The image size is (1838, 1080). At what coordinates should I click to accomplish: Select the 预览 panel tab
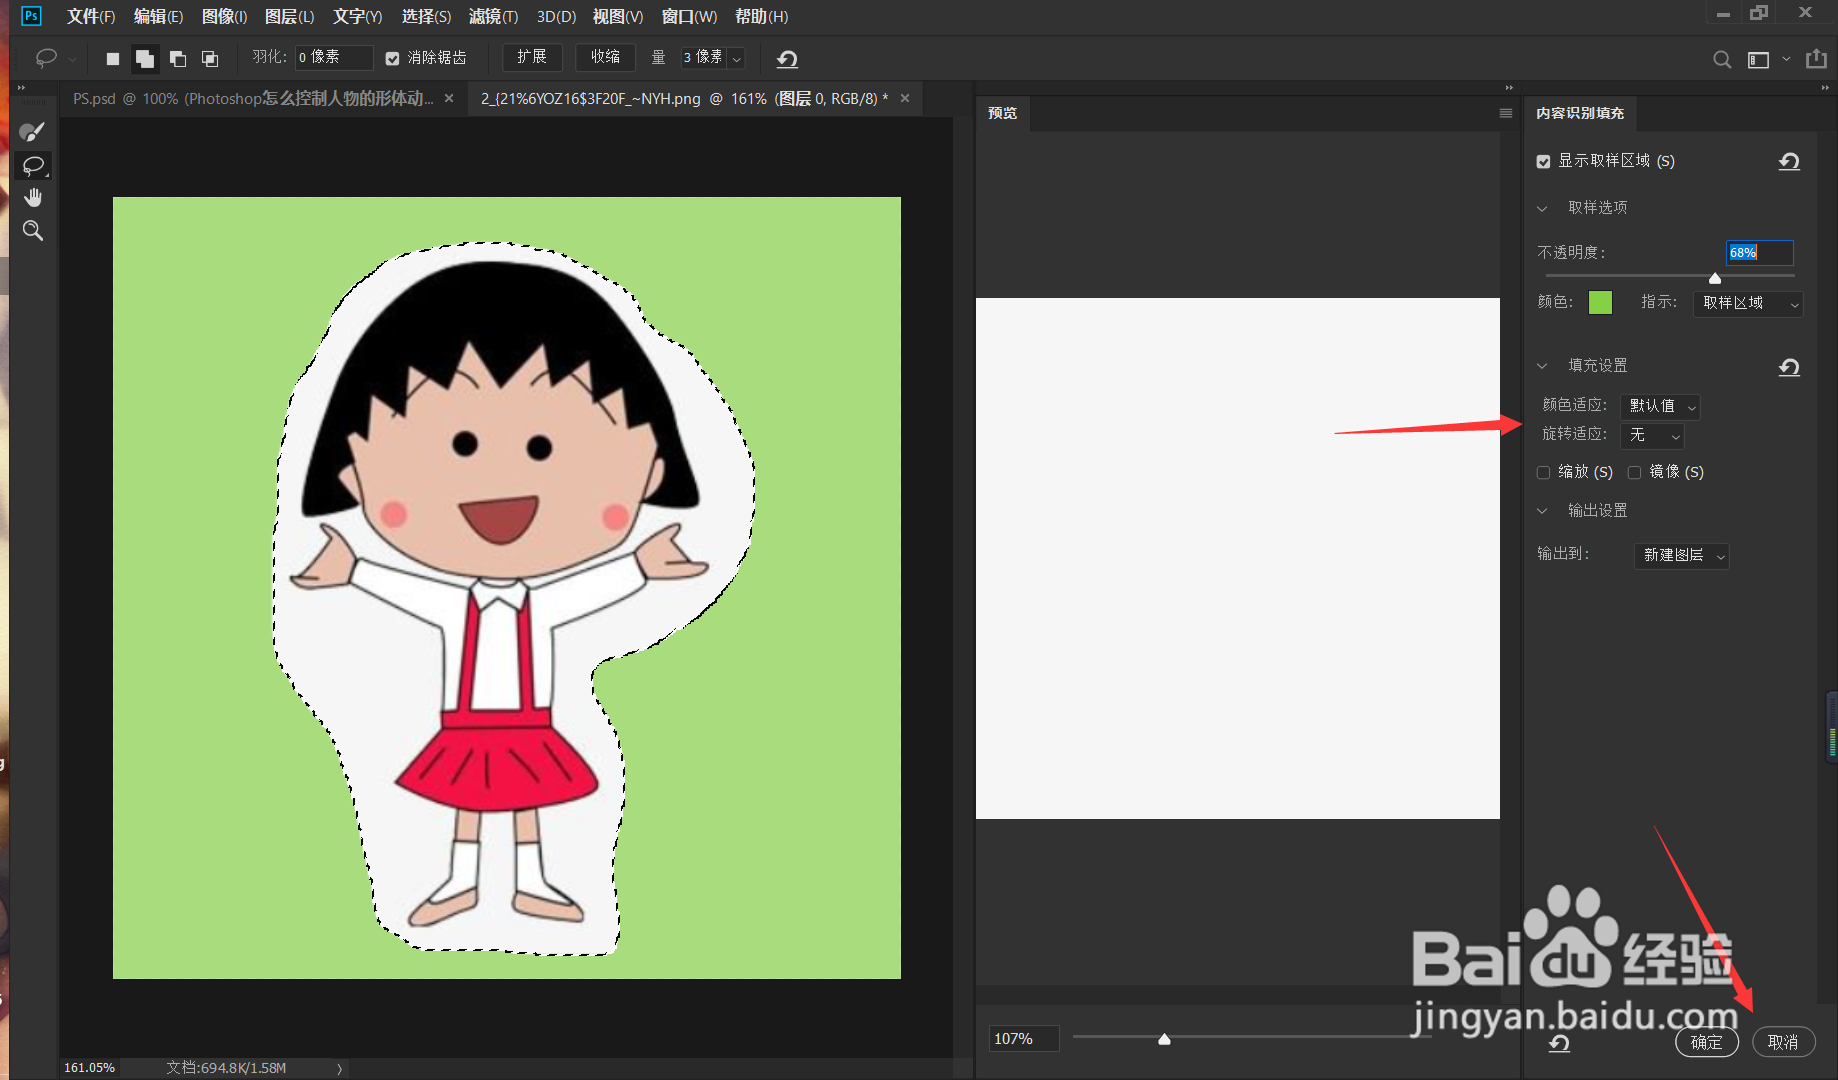pos(1002,113)
